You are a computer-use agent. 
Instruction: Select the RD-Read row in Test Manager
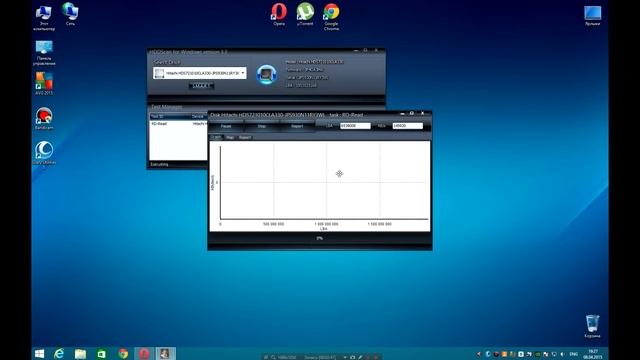[178, 124]
